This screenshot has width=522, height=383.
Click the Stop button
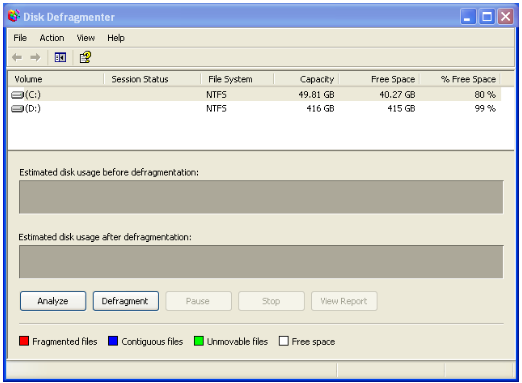point(271,301)
